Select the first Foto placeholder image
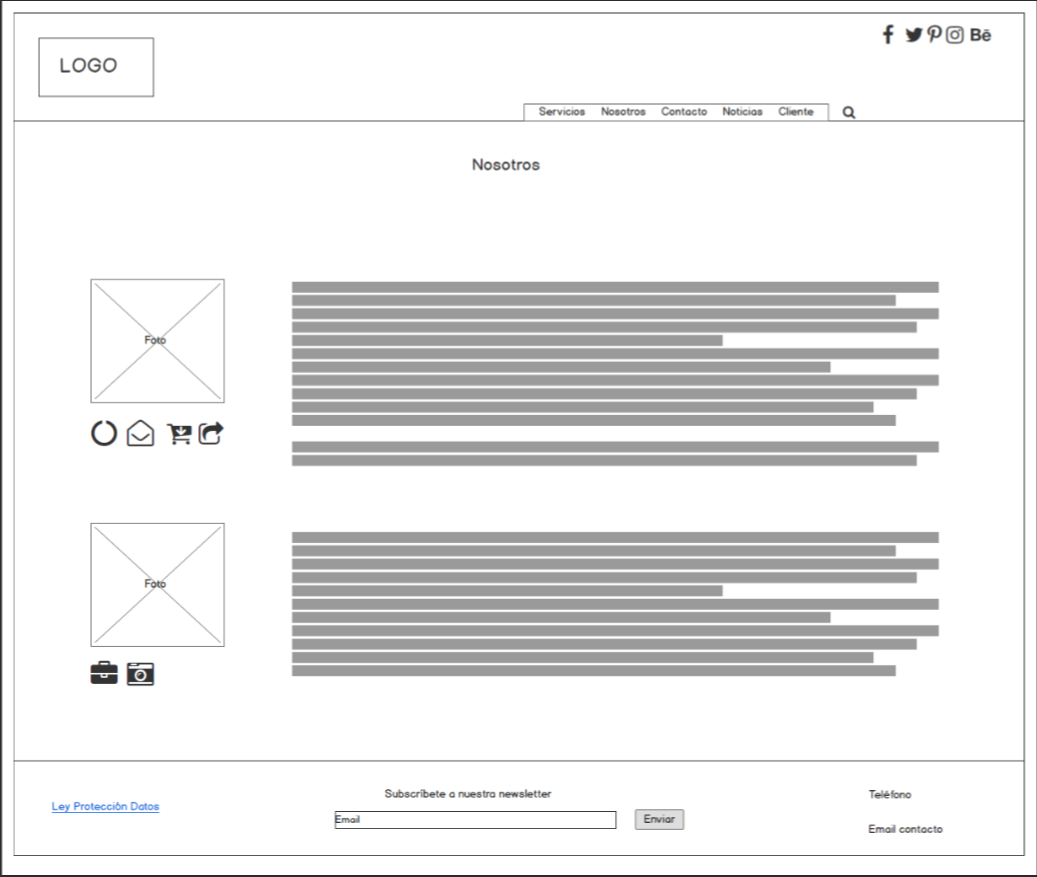The width and height of the screenshot is (1037, 877). pos(157,341)
